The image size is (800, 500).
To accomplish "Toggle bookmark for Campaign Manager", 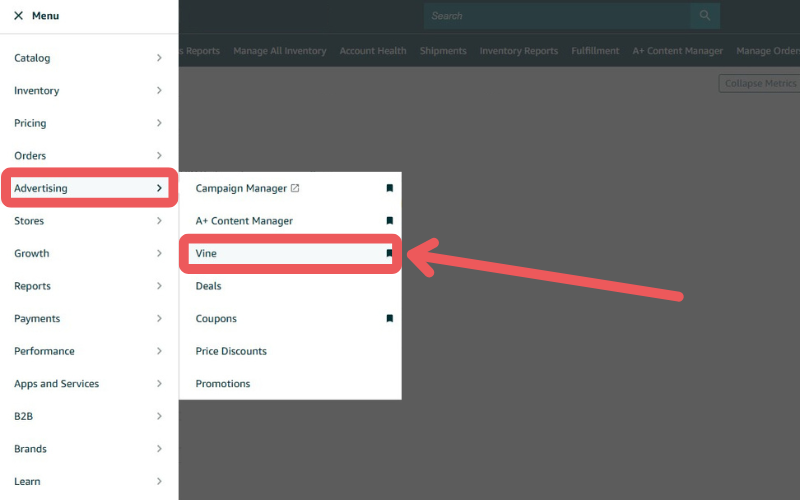I will point(390,188).
